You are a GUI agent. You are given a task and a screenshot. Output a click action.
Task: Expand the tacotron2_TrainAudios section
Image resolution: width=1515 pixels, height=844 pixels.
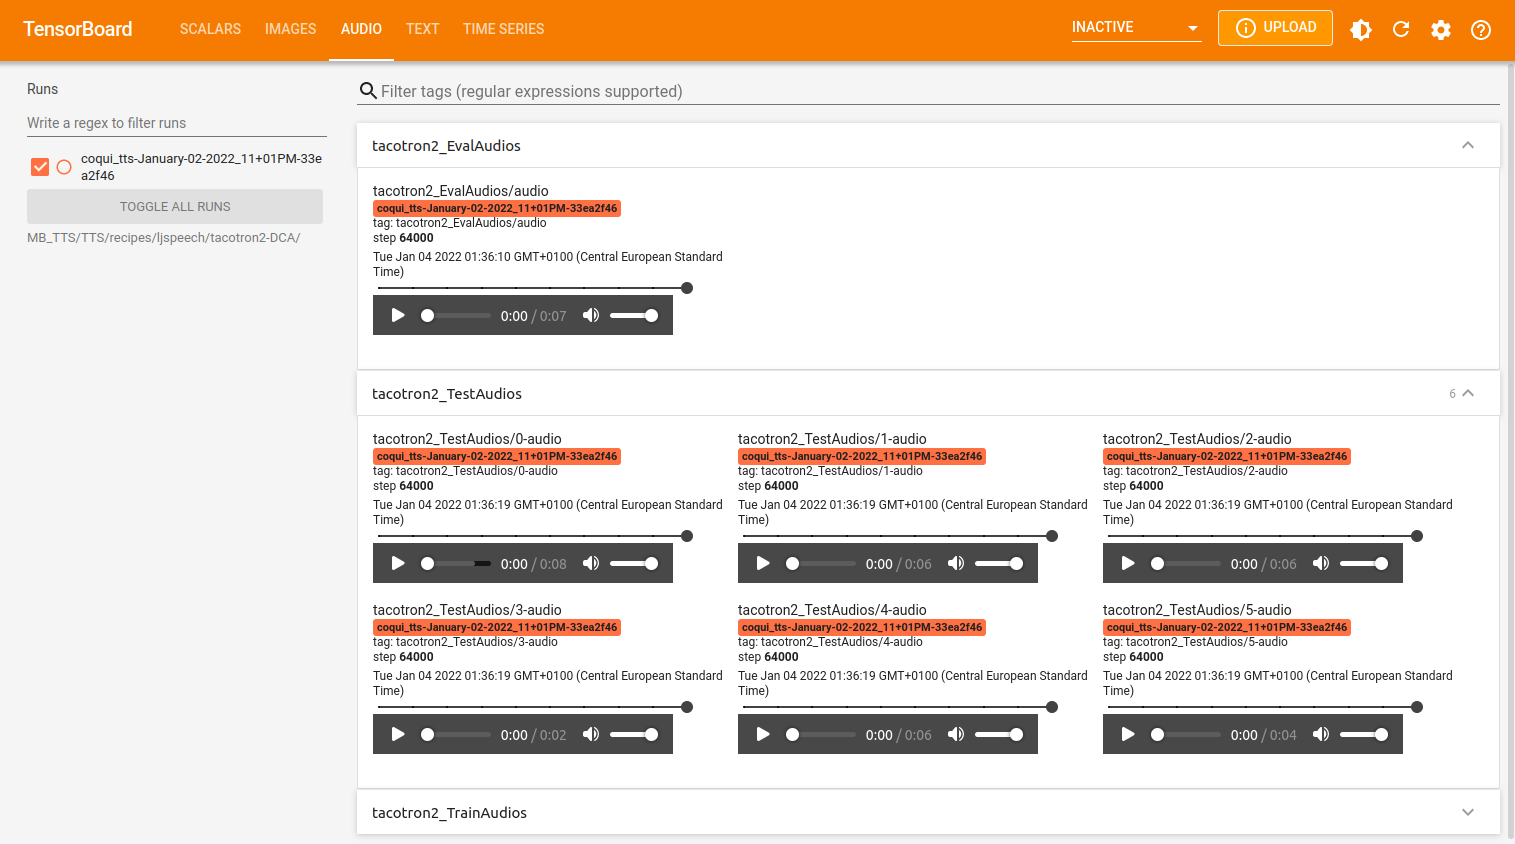(1468, 812)
